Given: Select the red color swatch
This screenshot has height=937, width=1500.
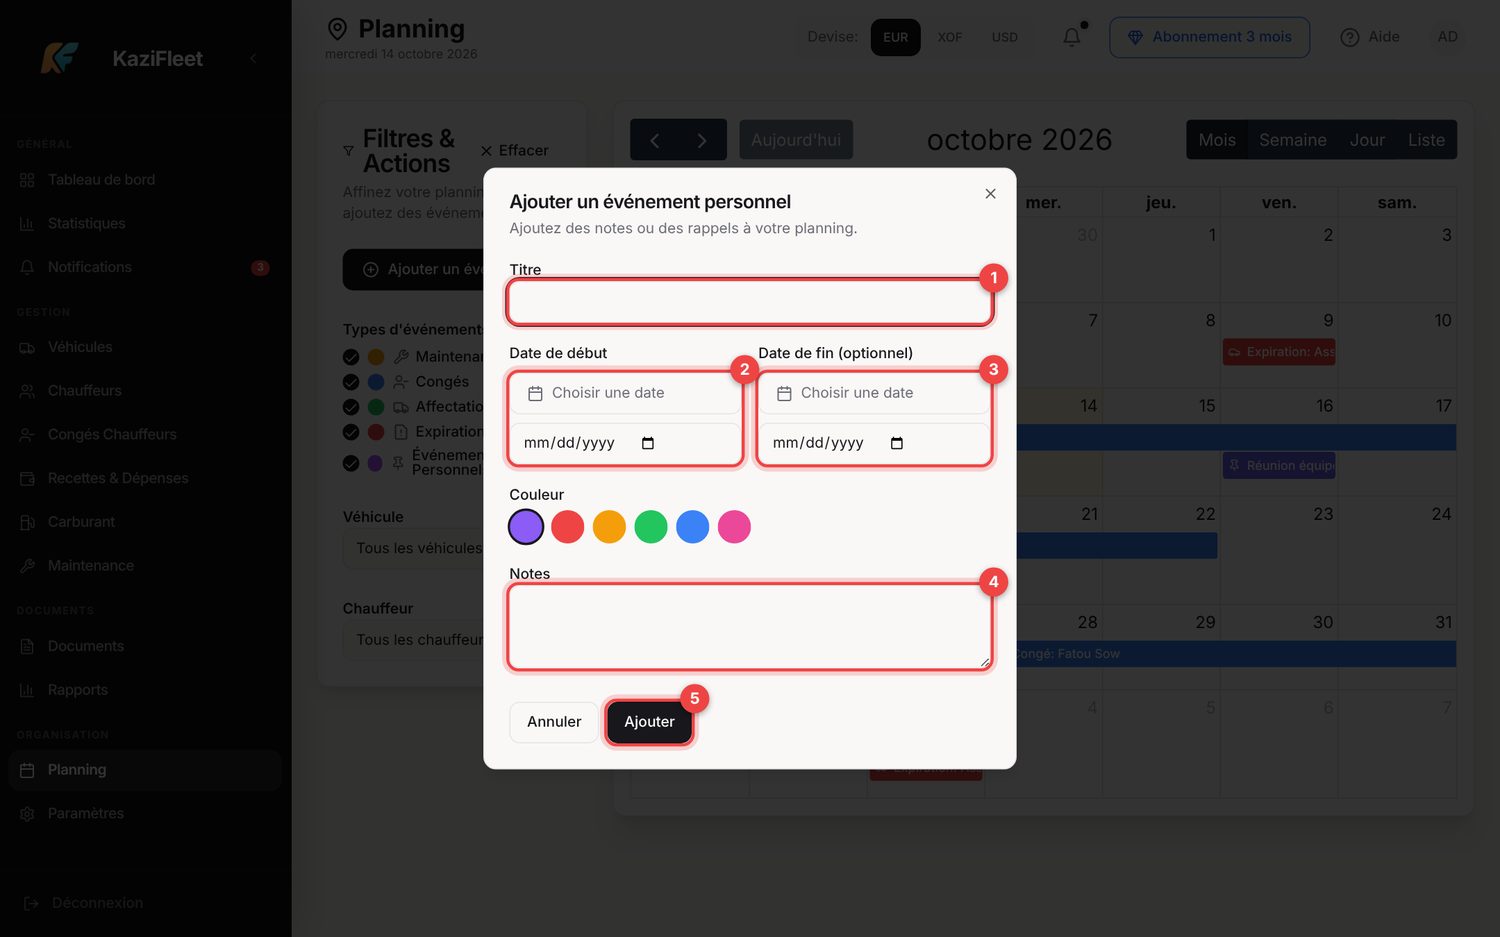Looking at the screenshot, I should point(568,527).
